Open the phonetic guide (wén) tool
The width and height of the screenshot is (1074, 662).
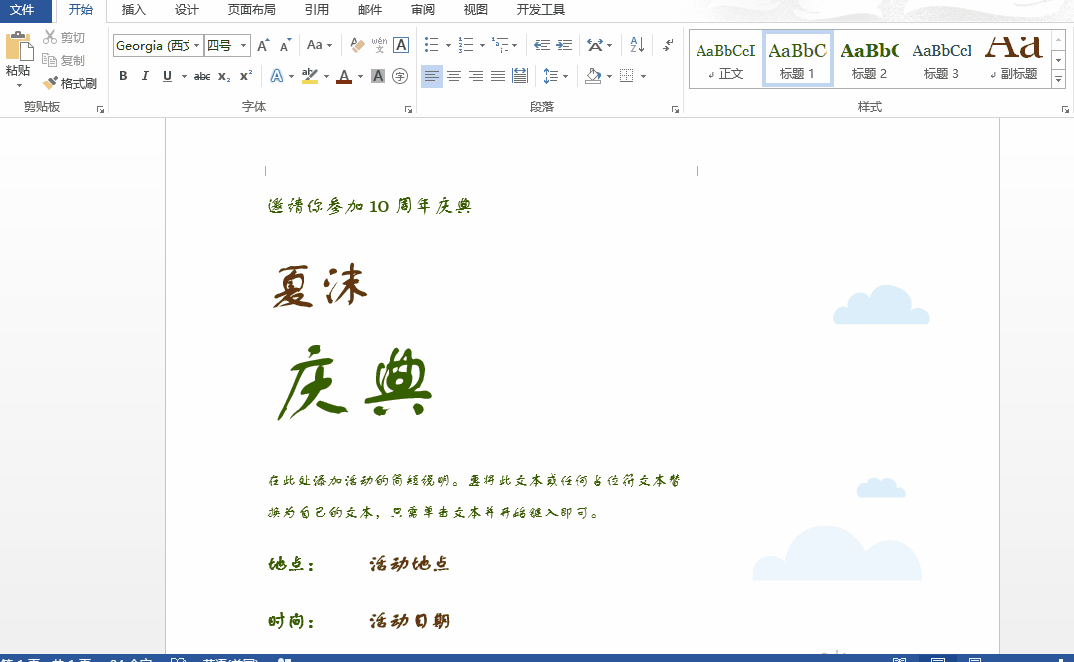379,45
